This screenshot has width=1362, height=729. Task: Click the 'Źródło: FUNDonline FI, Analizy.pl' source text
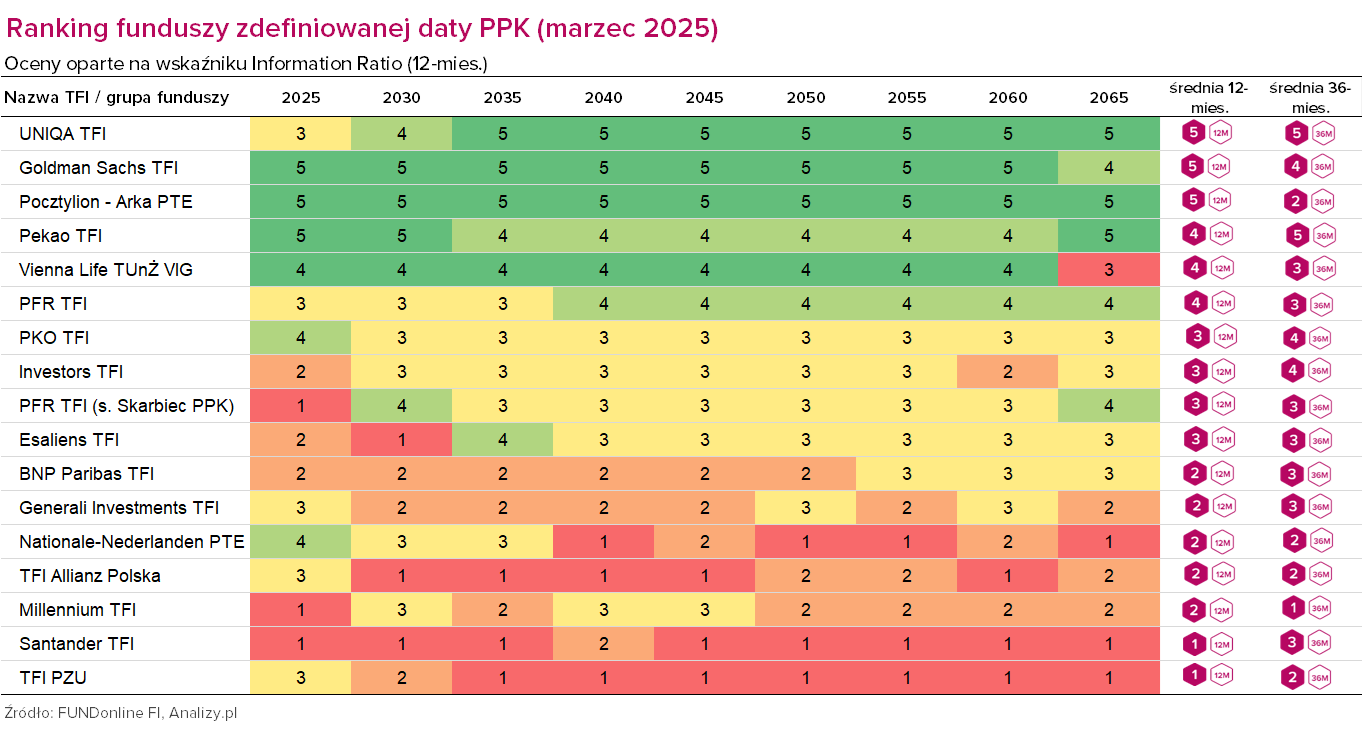pos(121,713)
